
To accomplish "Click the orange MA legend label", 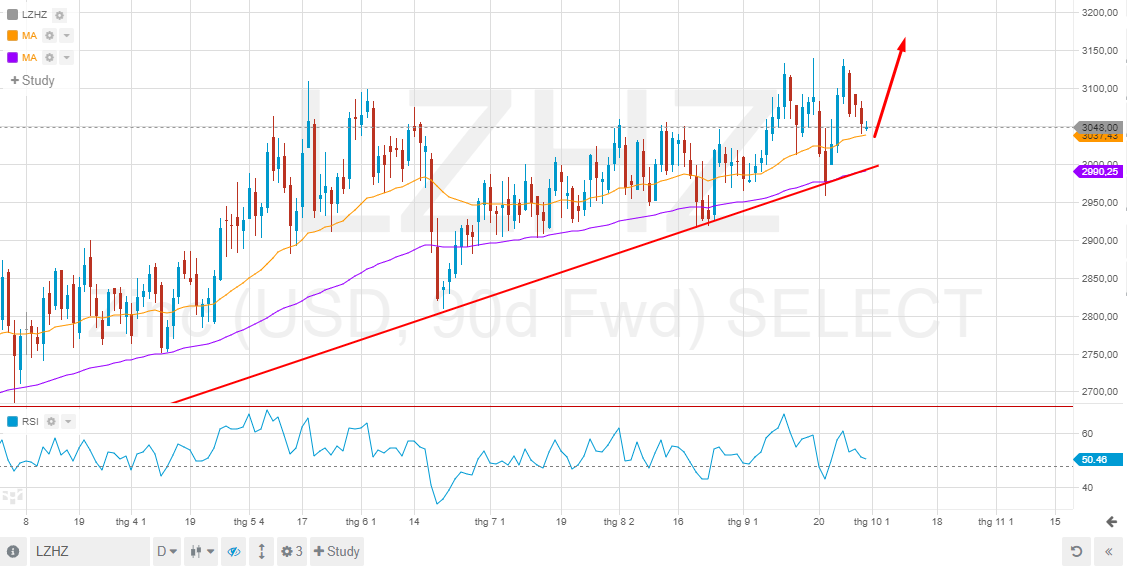I will [29, 36].
